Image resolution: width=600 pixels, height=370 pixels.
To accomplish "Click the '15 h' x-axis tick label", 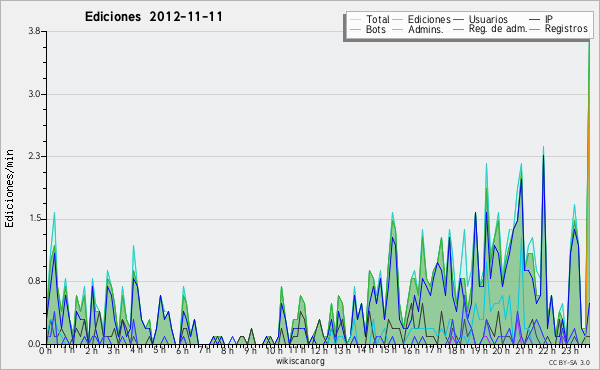I will coord(387,350).
